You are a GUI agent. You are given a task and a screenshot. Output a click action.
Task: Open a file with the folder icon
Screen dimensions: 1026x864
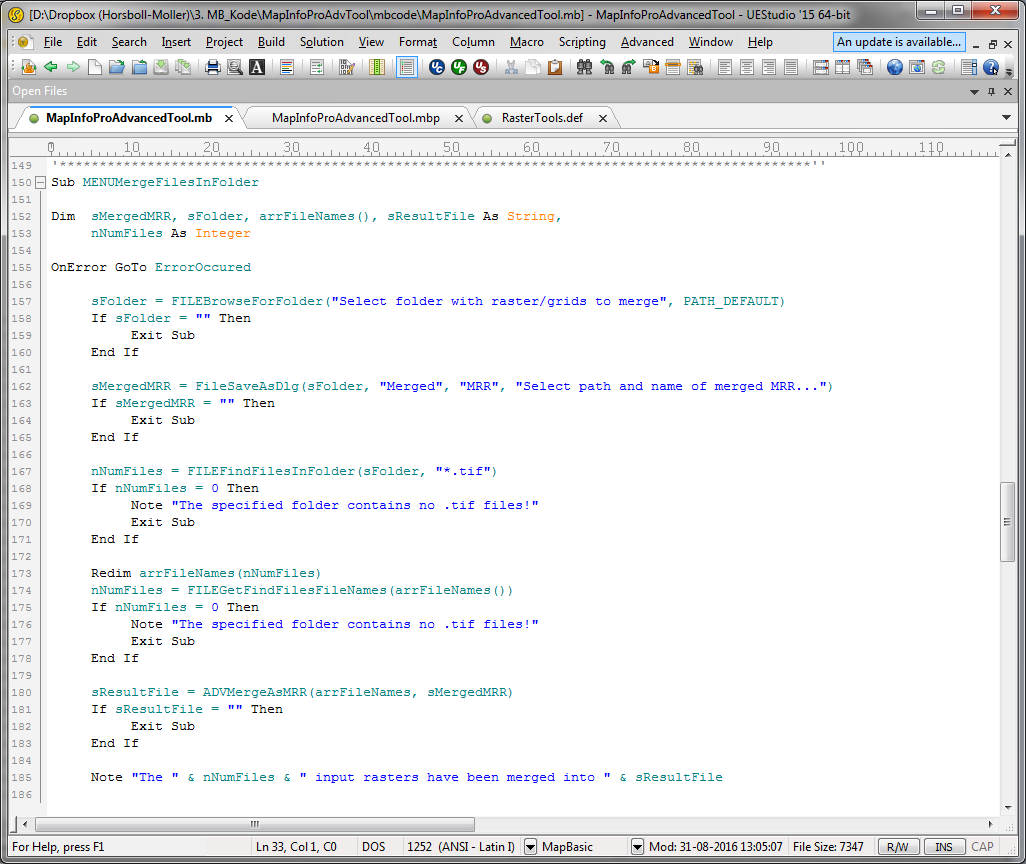coord(117,67)
